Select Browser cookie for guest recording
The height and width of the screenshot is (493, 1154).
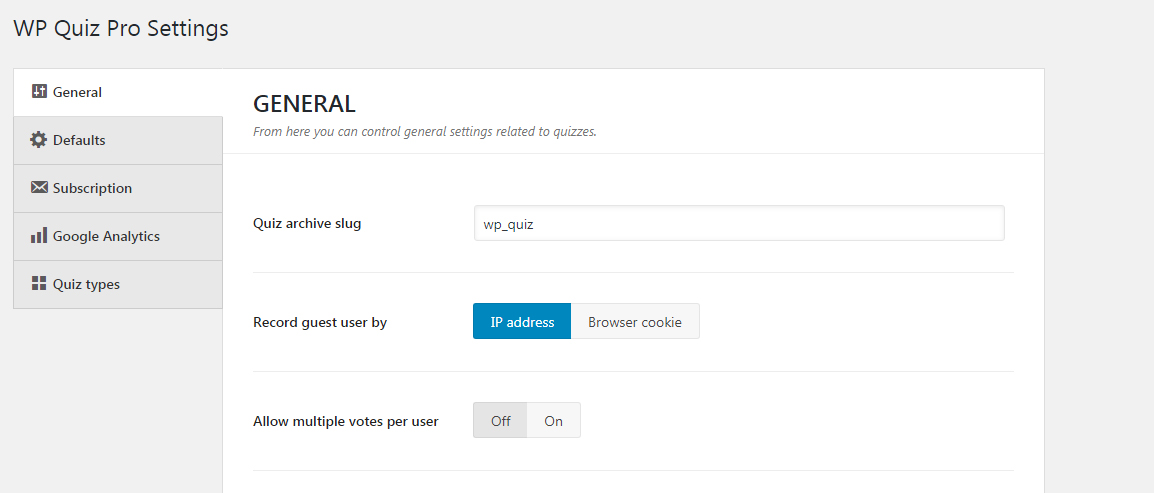coord(635,322)
